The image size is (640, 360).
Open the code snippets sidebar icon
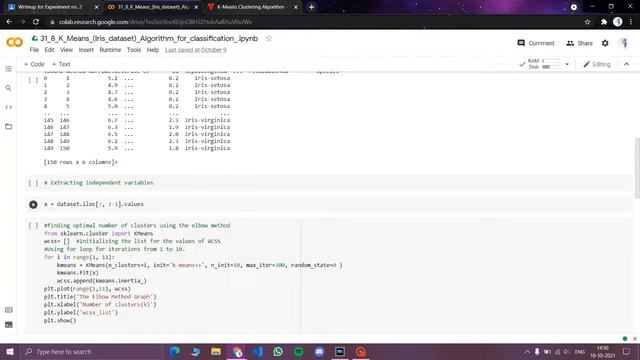(9, 107)
